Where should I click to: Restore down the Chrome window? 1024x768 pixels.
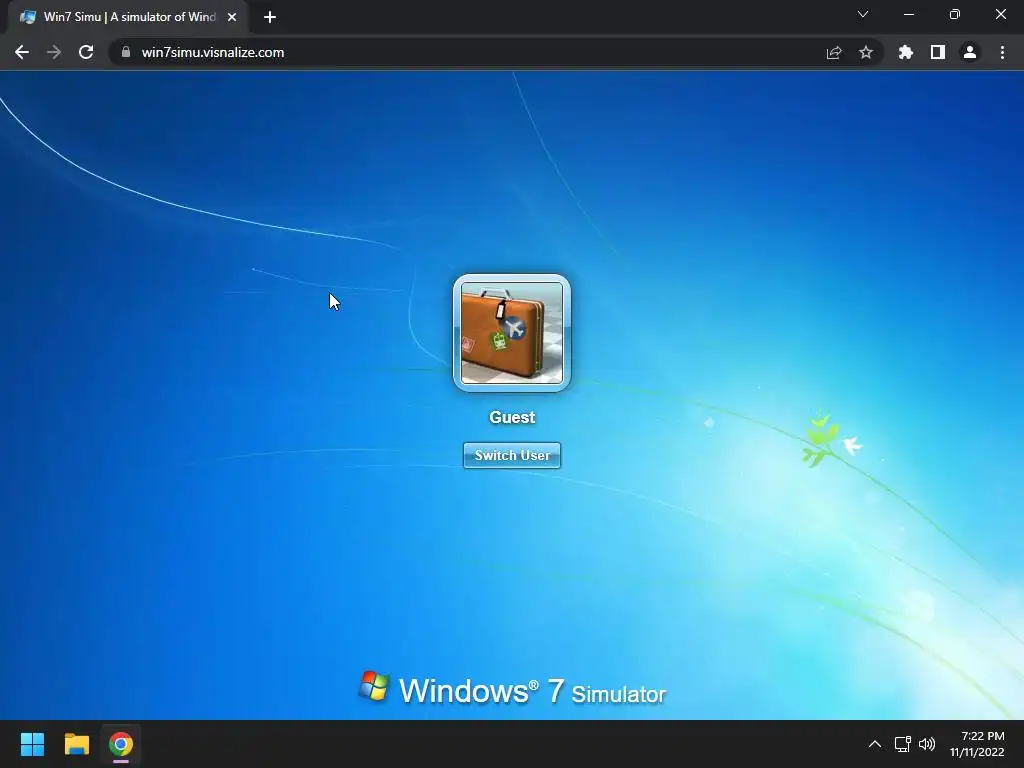[955, 14]
